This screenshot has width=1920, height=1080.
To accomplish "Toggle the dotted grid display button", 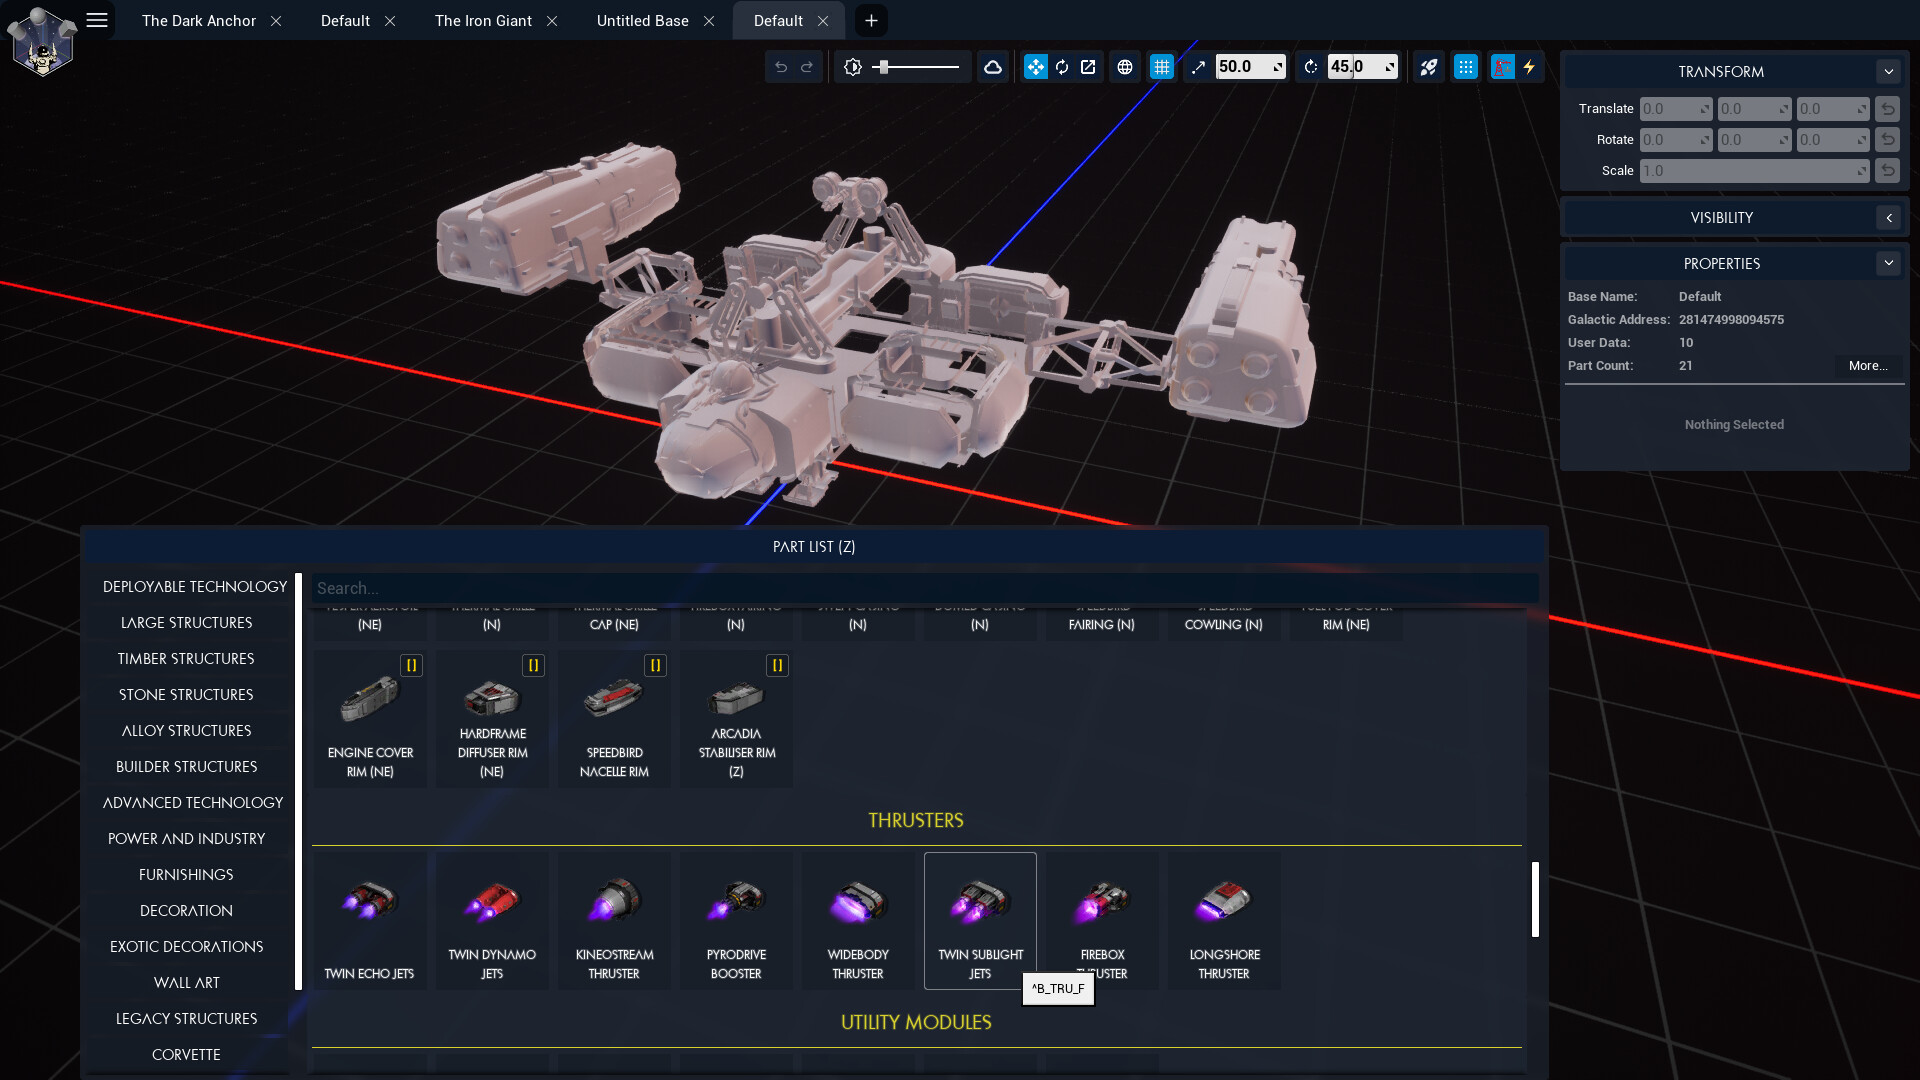I will point(1465,67).
